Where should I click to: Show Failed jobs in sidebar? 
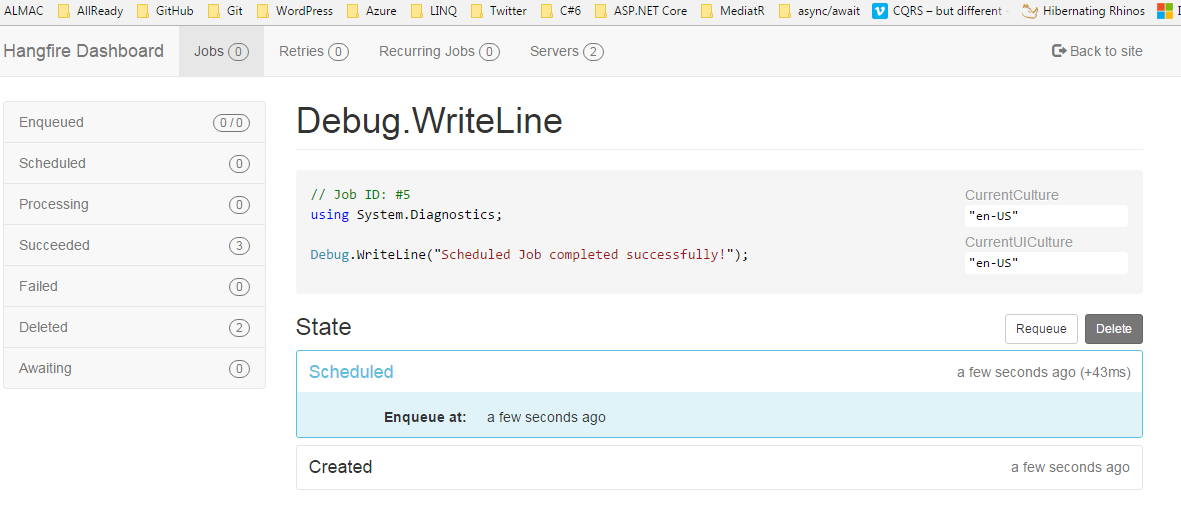pyautogui.click(x=135, y=286)
